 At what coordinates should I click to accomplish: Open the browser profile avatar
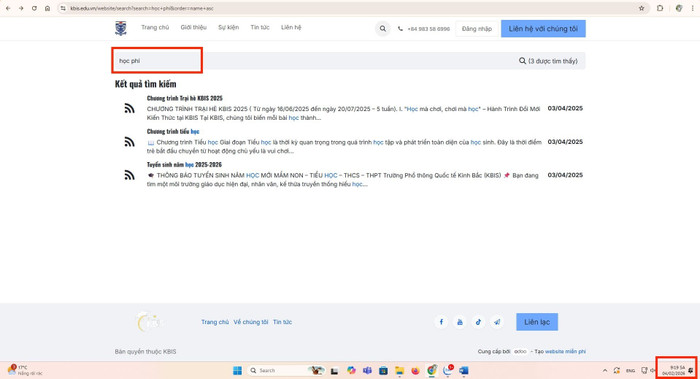679,8
